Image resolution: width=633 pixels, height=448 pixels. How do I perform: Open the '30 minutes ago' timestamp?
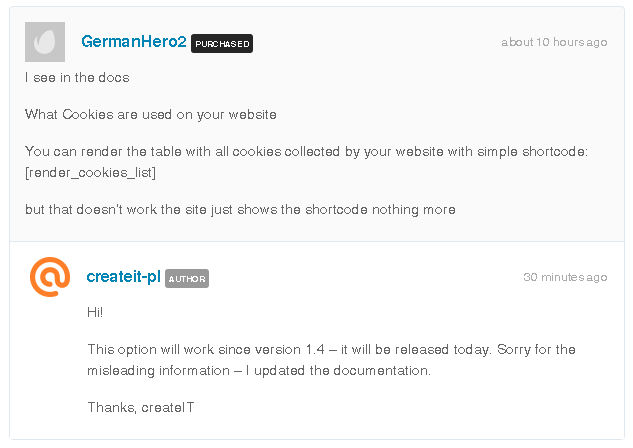[565, 277]
